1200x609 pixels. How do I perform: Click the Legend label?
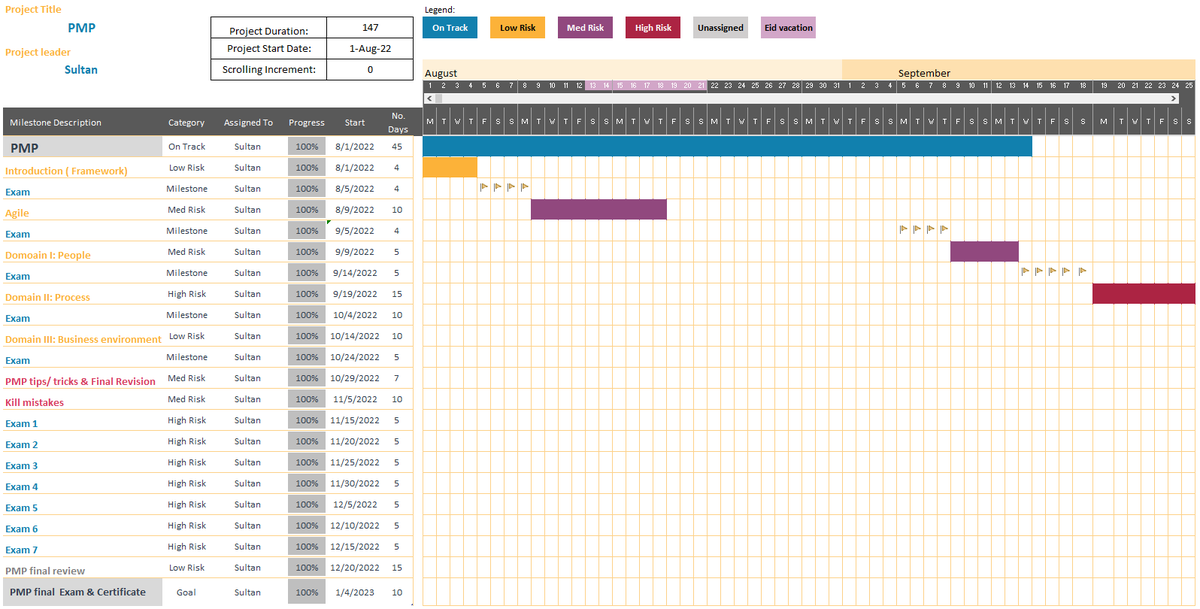[x=440, y=8]
